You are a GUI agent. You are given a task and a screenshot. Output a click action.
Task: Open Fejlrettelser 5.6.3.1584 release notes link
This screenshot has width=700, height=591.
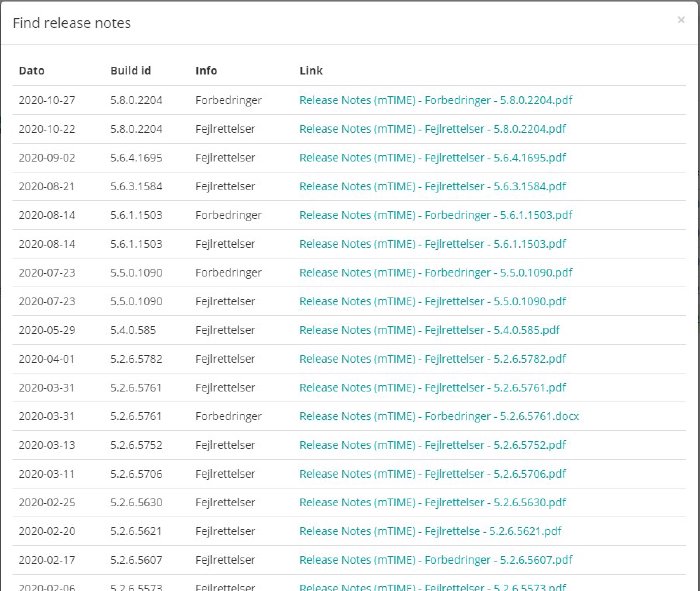432,186
